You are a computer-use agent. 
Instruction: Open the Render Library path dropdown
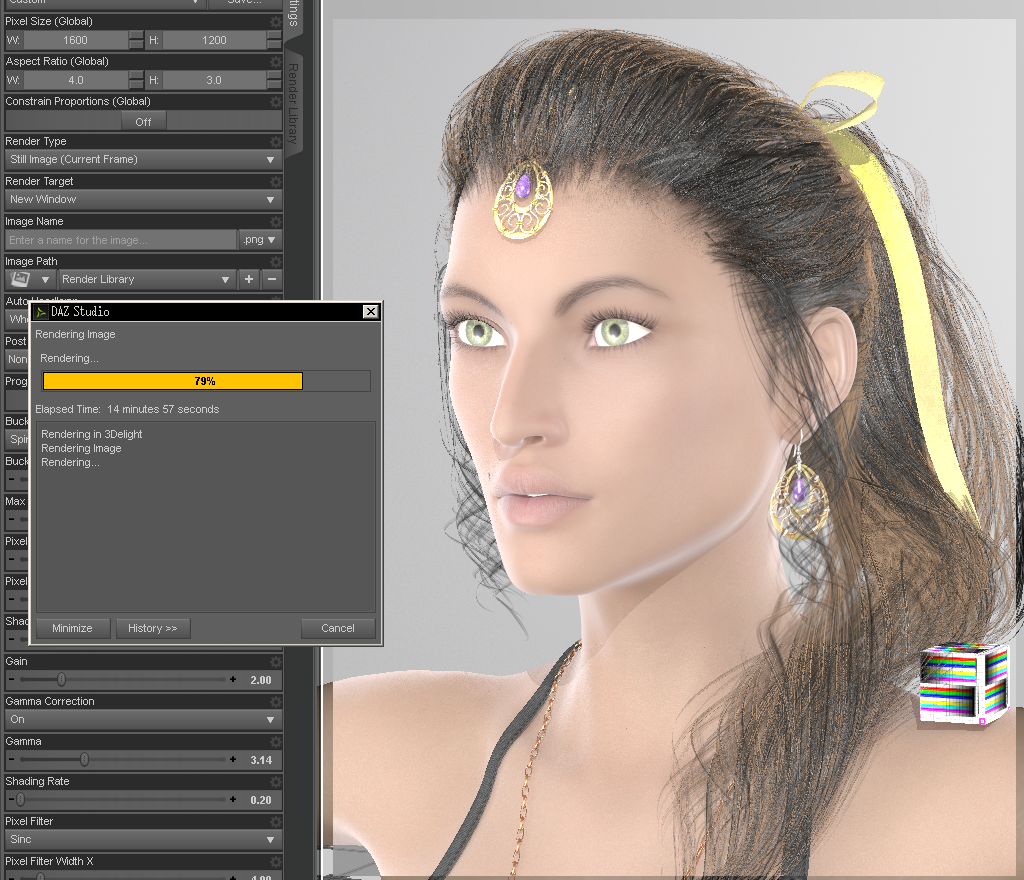coord(146,279)
